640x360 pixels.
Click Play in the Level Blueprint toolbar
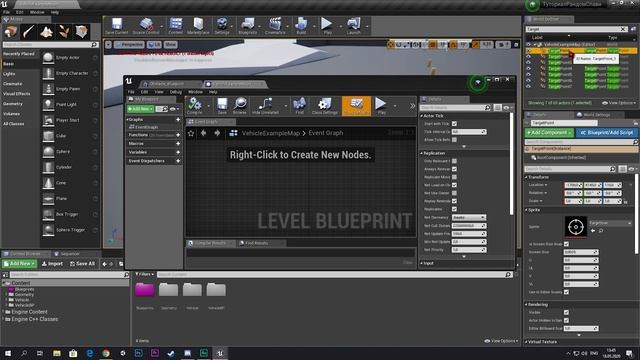click(x=381, y=106)
